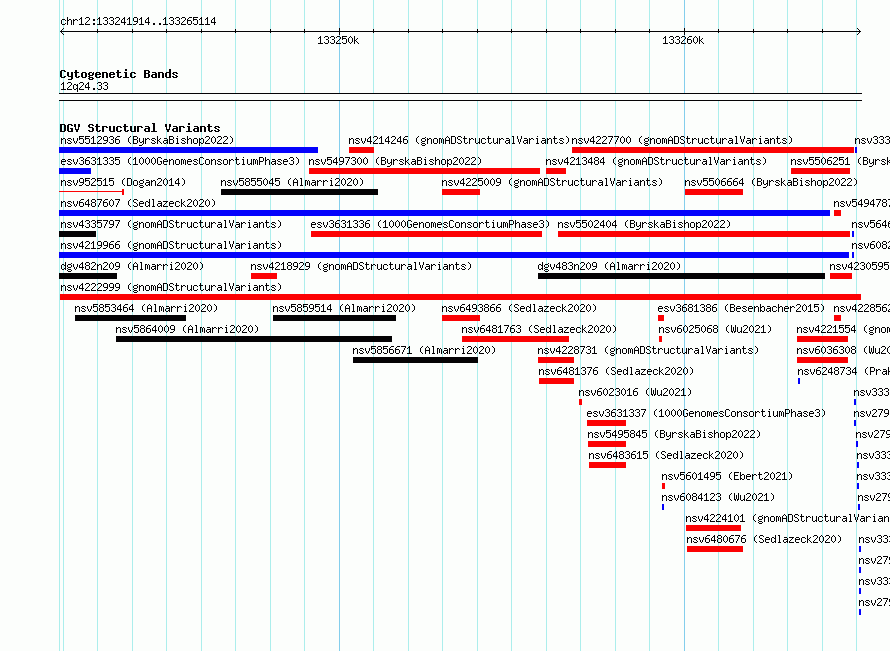The image size is (890, 651).
Task: Open the nsv4228731 gnomAD label
Action: tap(648, 350)
